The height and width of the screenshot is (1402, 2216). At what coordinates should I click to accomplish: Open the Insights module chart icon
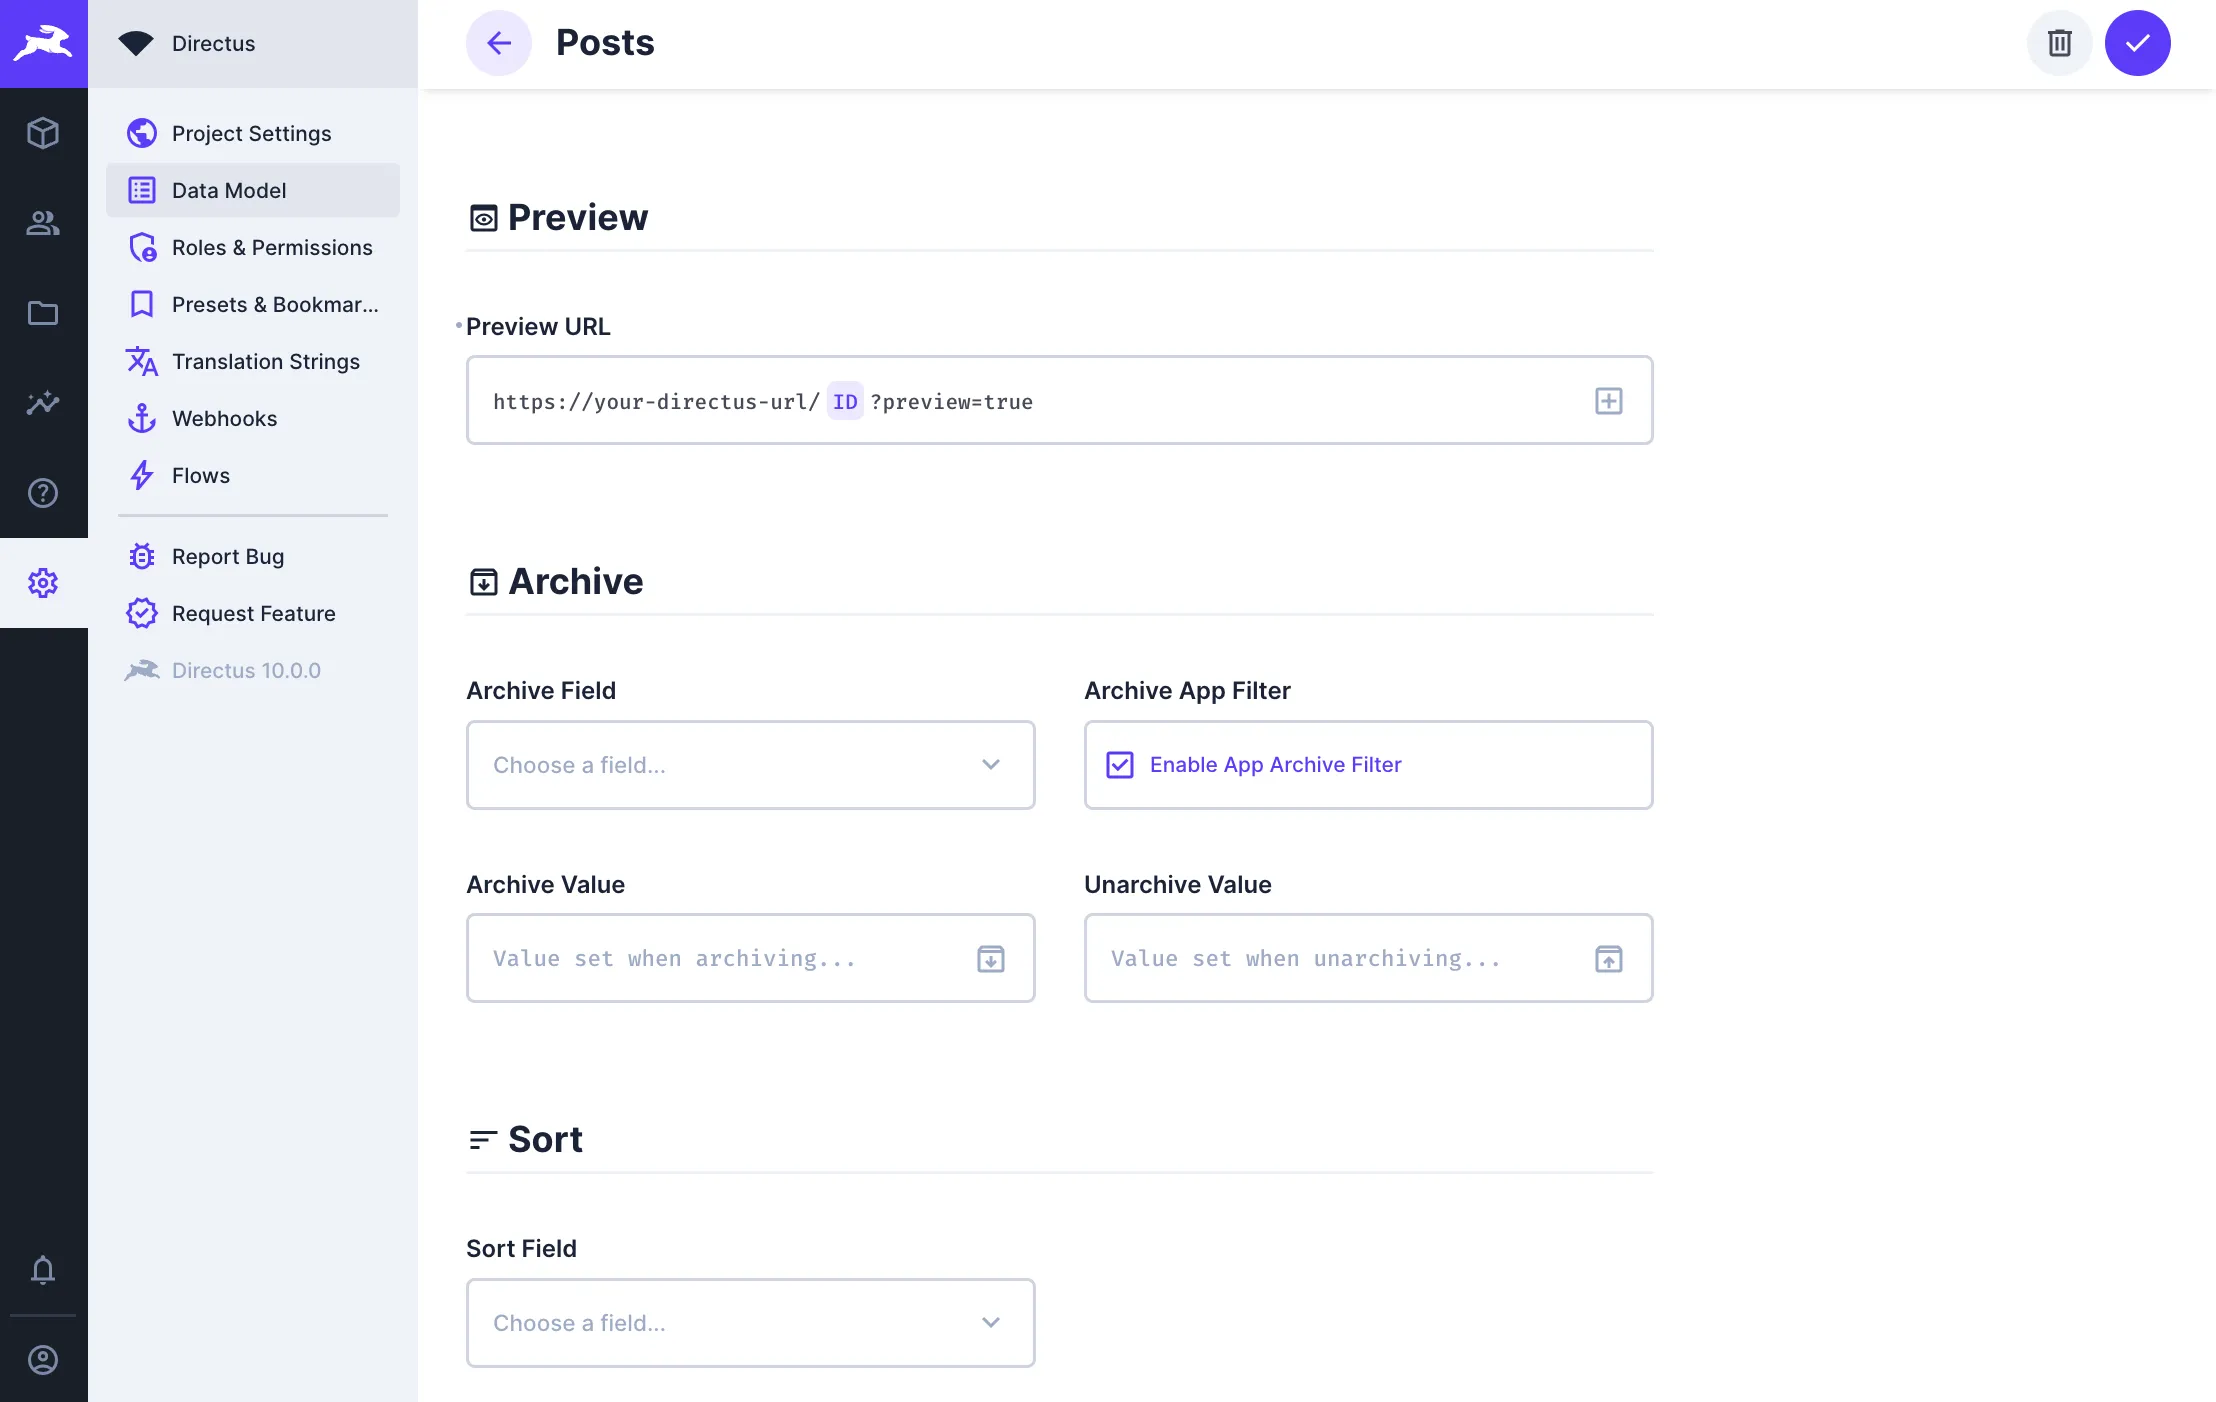pos(44,403)
